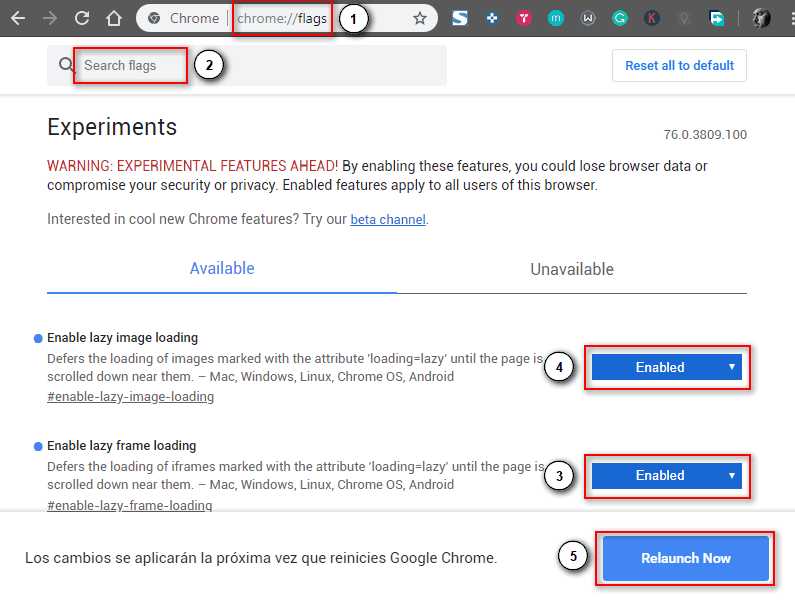Click the 'WARNING: EXPERIMENTAL FEATURES AHEAD!' text

coord(192,166)
